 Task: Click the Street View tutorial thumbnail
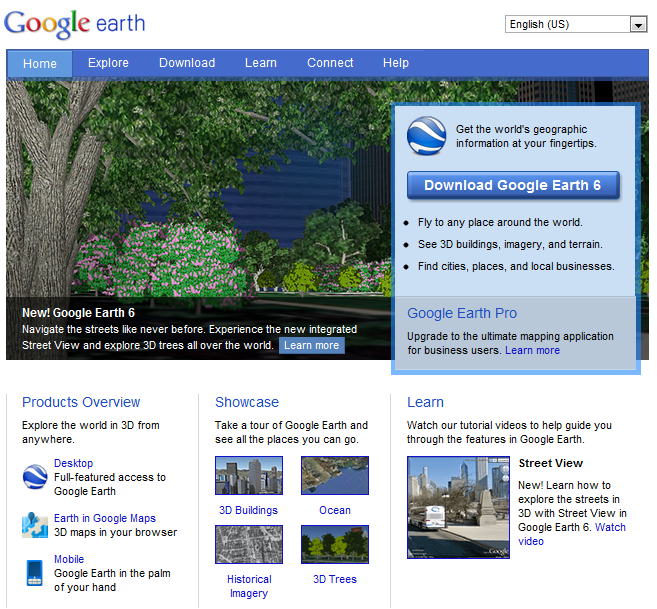click(x=458, y=508)
